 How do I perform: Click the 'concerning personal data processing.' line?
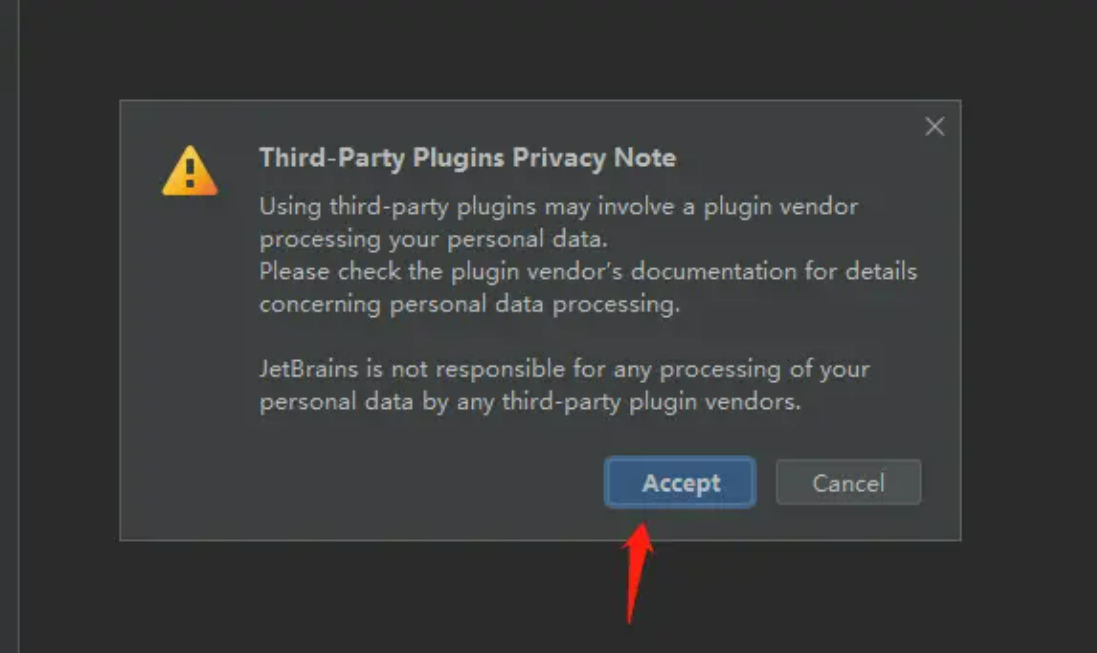tap(469, 304)
